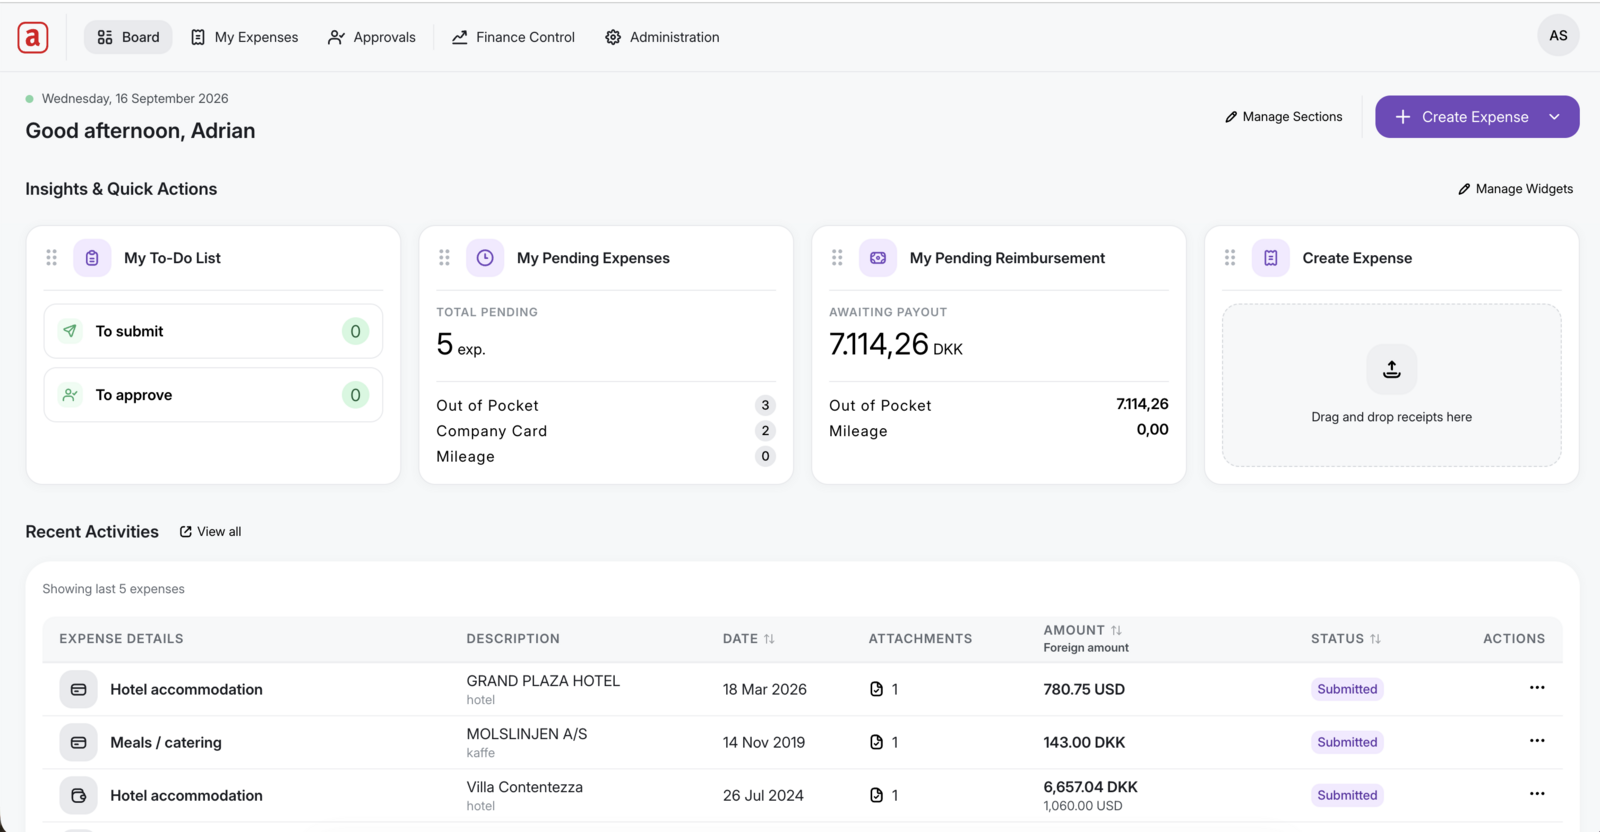Open the AS user avatar menu
This screenshot has height=832, width=1600.
(x=1558, y=36)
